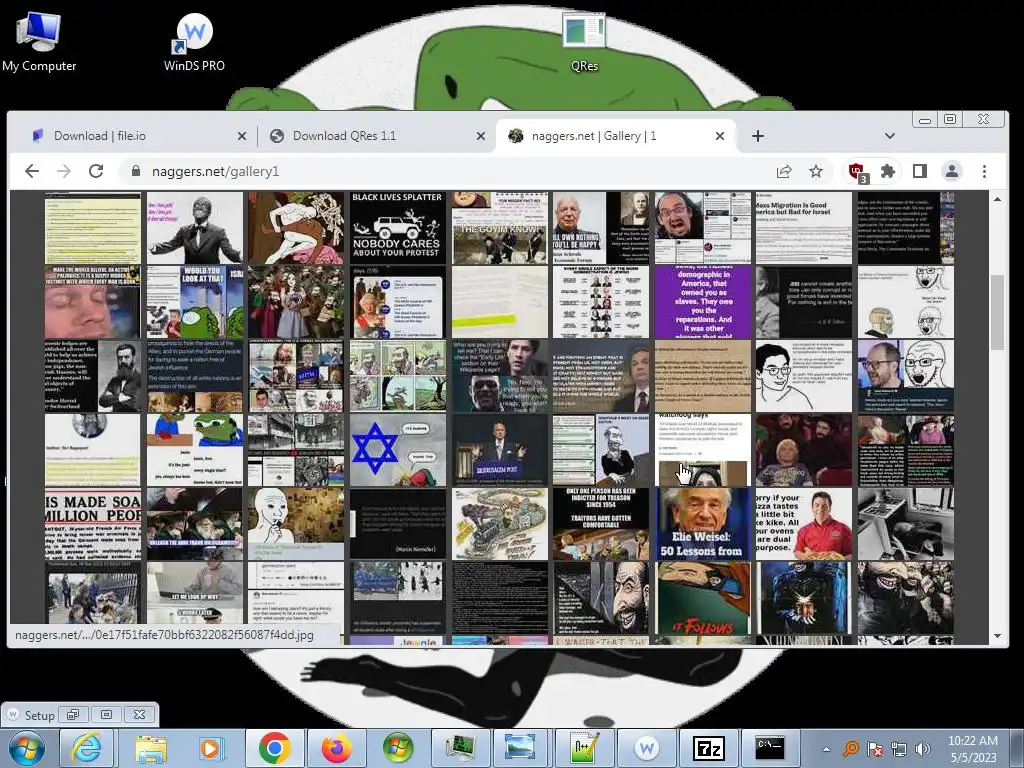Image resolution: width=1024 pixels, height=768 pixels.
Task: Expand the tab search chevron
Action: click(x=889, y=136)
